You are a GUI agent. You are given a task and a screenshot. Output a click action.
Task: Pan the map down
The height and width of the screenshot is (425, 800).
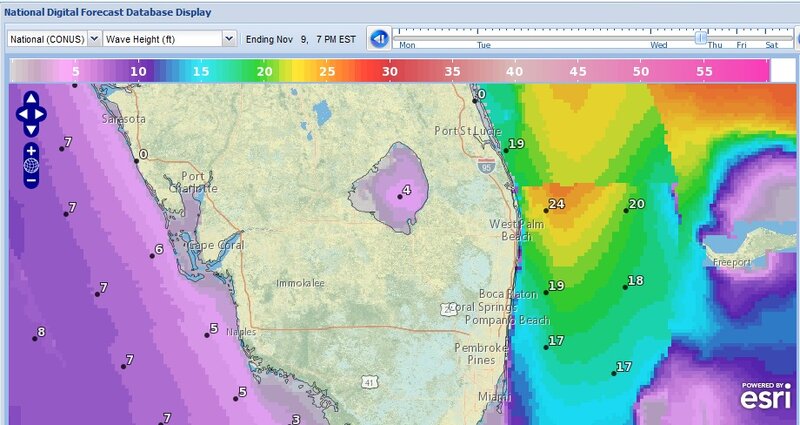(x=31, y=129)
